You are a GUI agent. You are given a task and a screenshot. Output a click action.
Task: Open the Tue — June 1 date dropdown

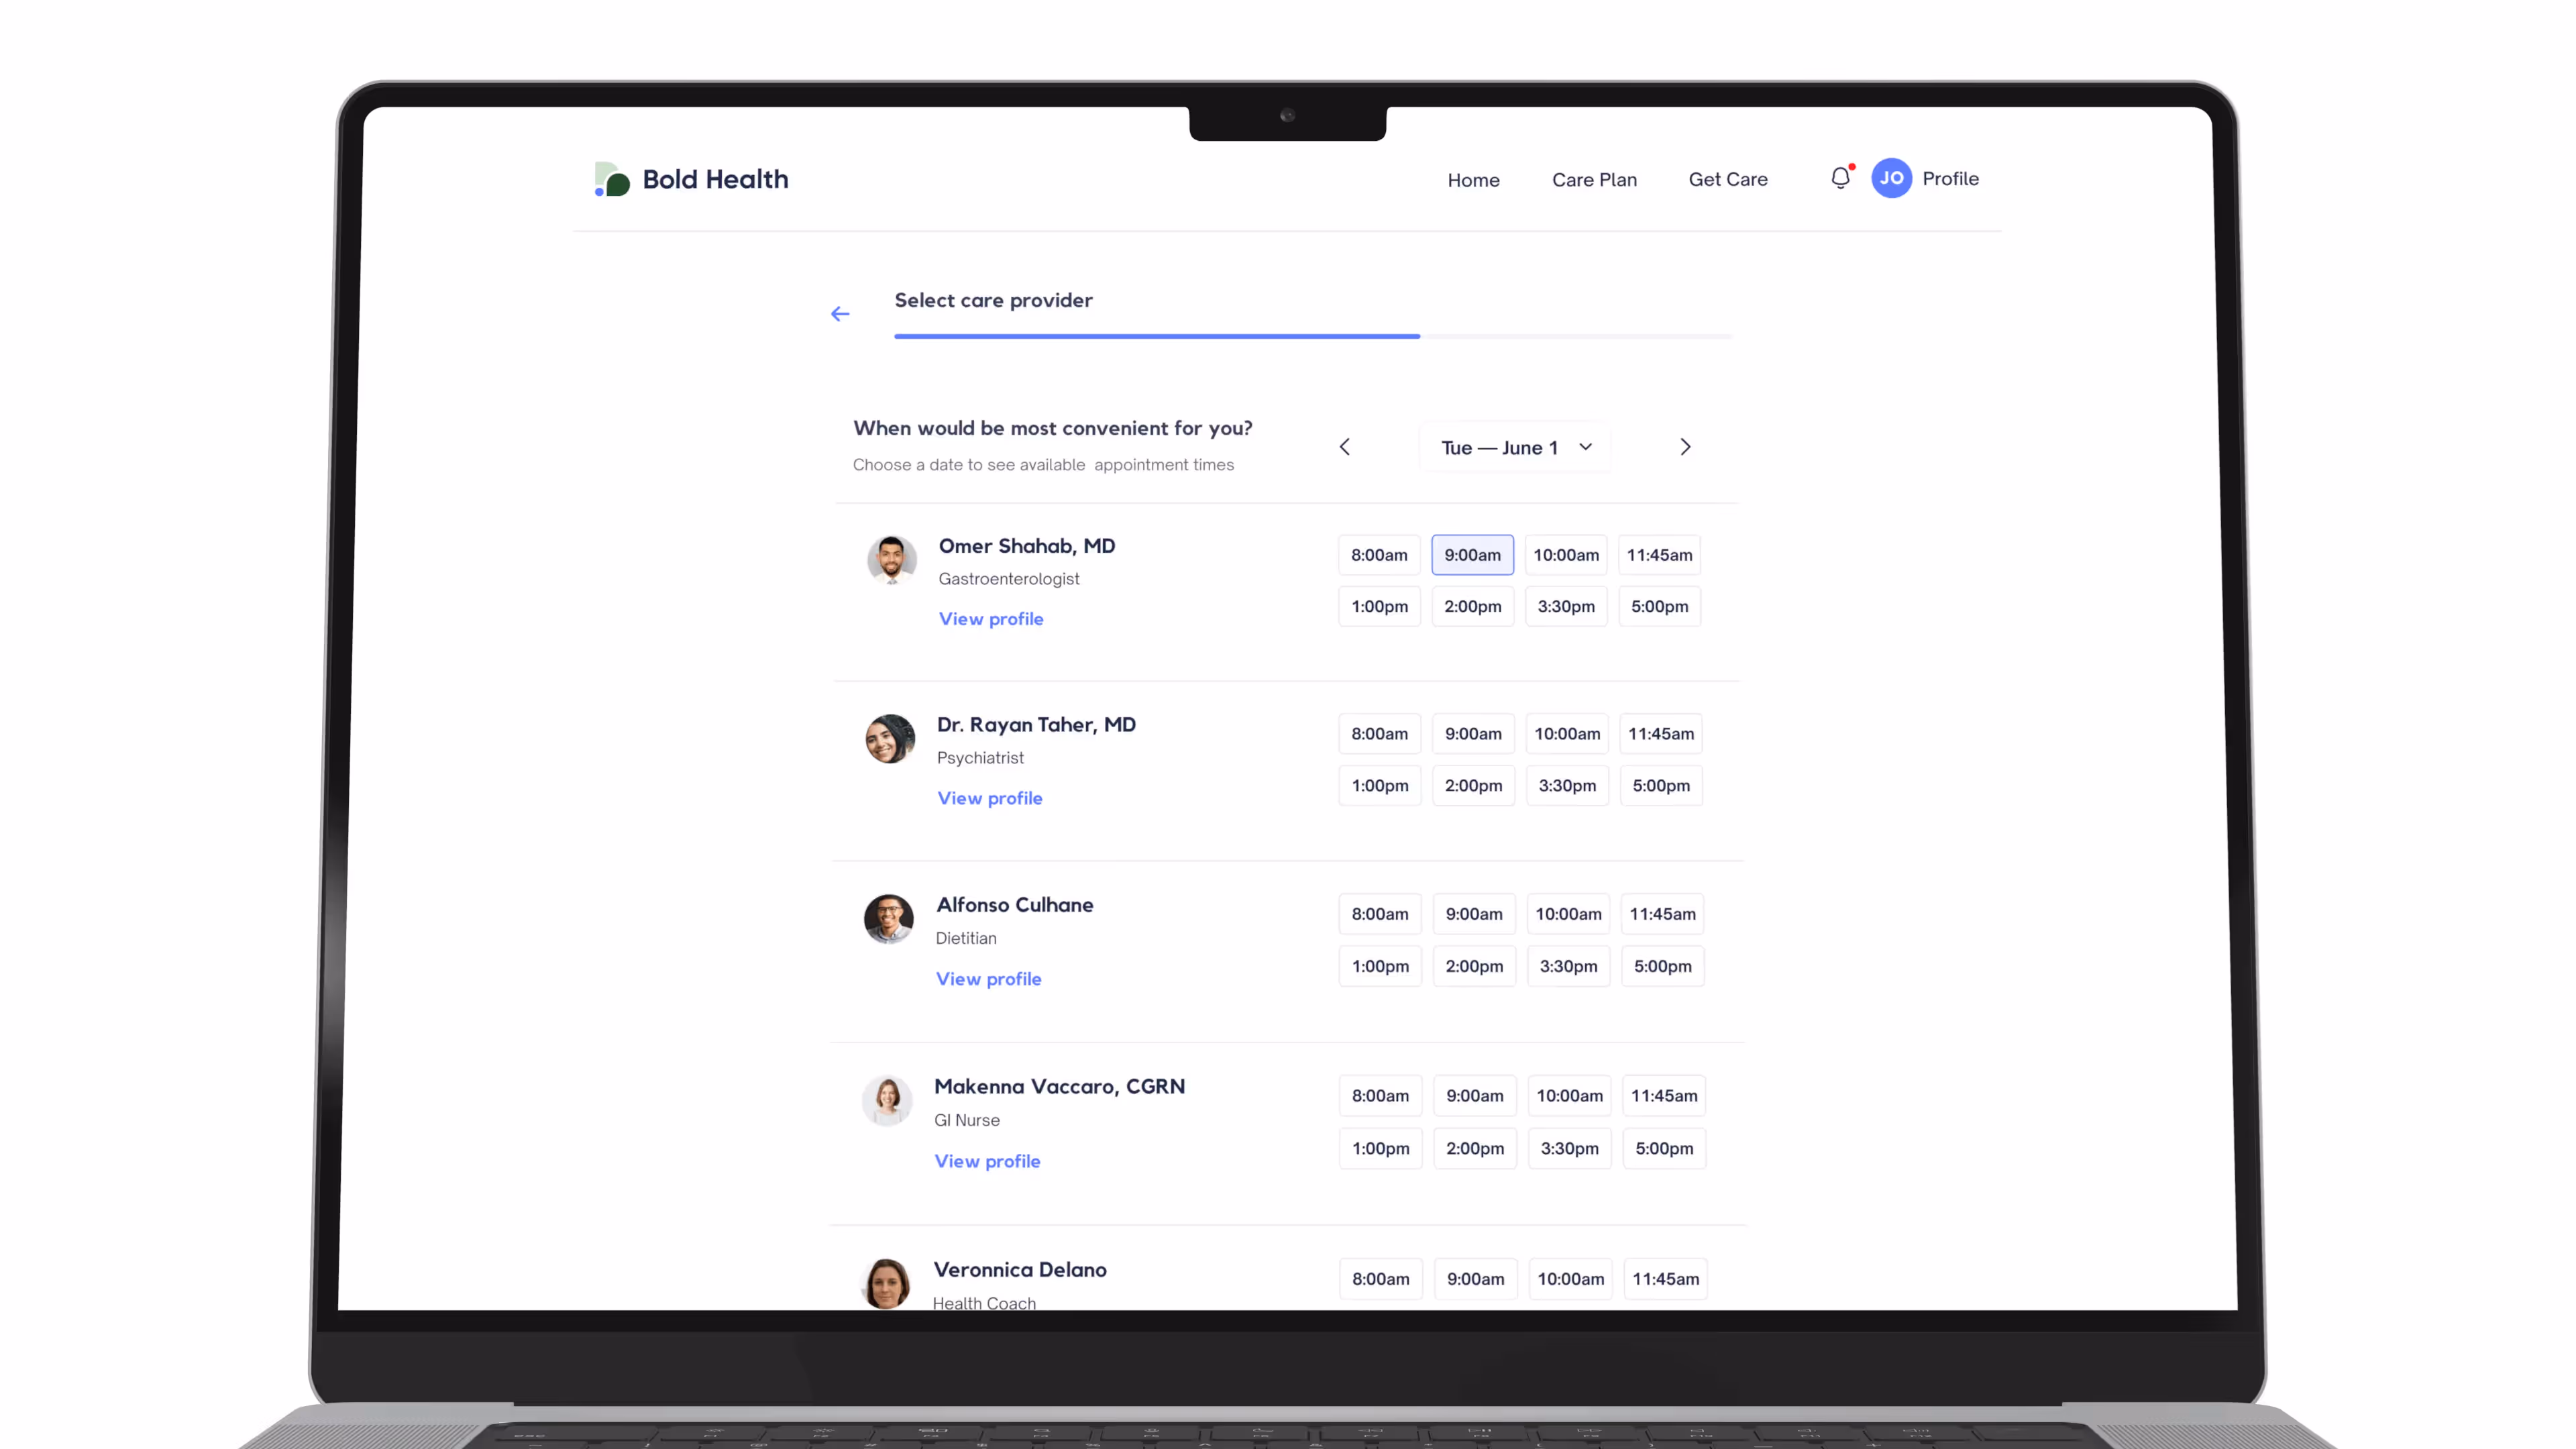click(1515, 448)
